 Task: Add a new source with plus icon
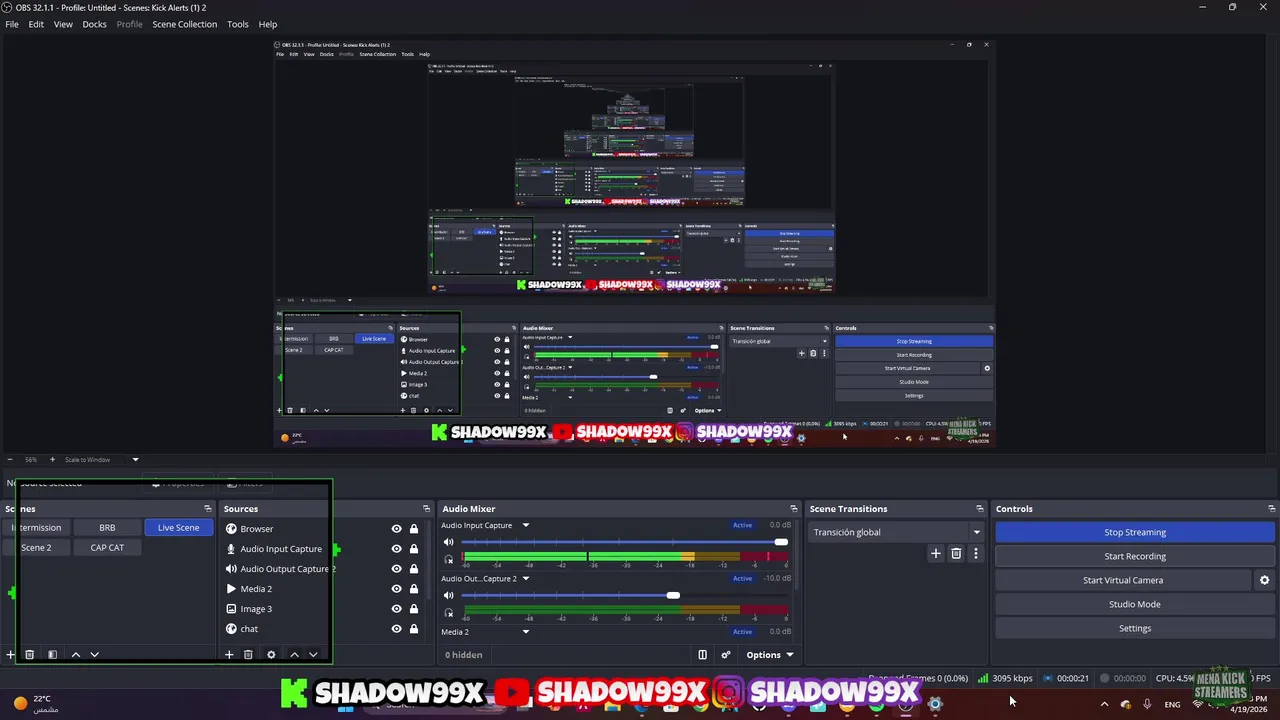(x=229, y=655)
